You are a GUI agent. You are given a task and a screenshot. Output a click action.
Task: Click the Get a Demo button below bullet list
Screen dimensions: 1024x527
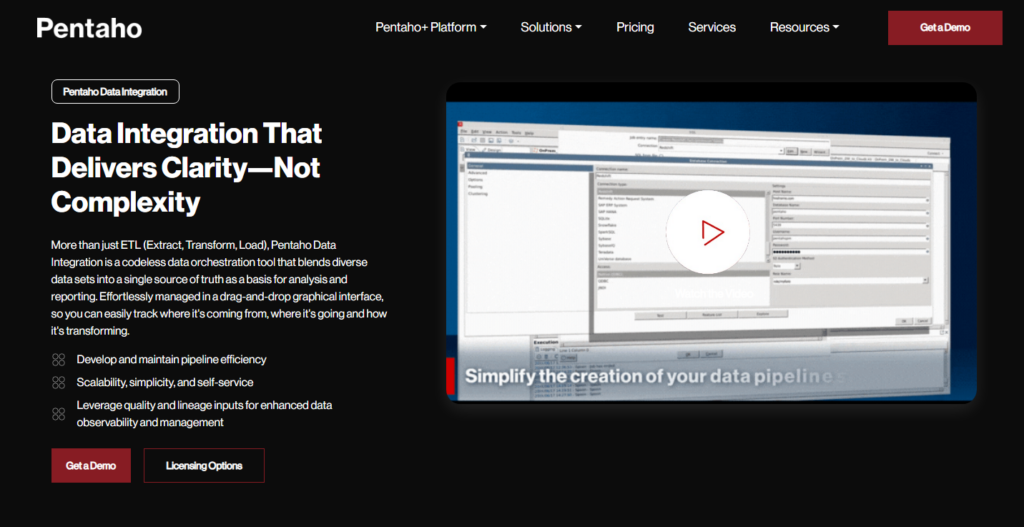point(91,466)
